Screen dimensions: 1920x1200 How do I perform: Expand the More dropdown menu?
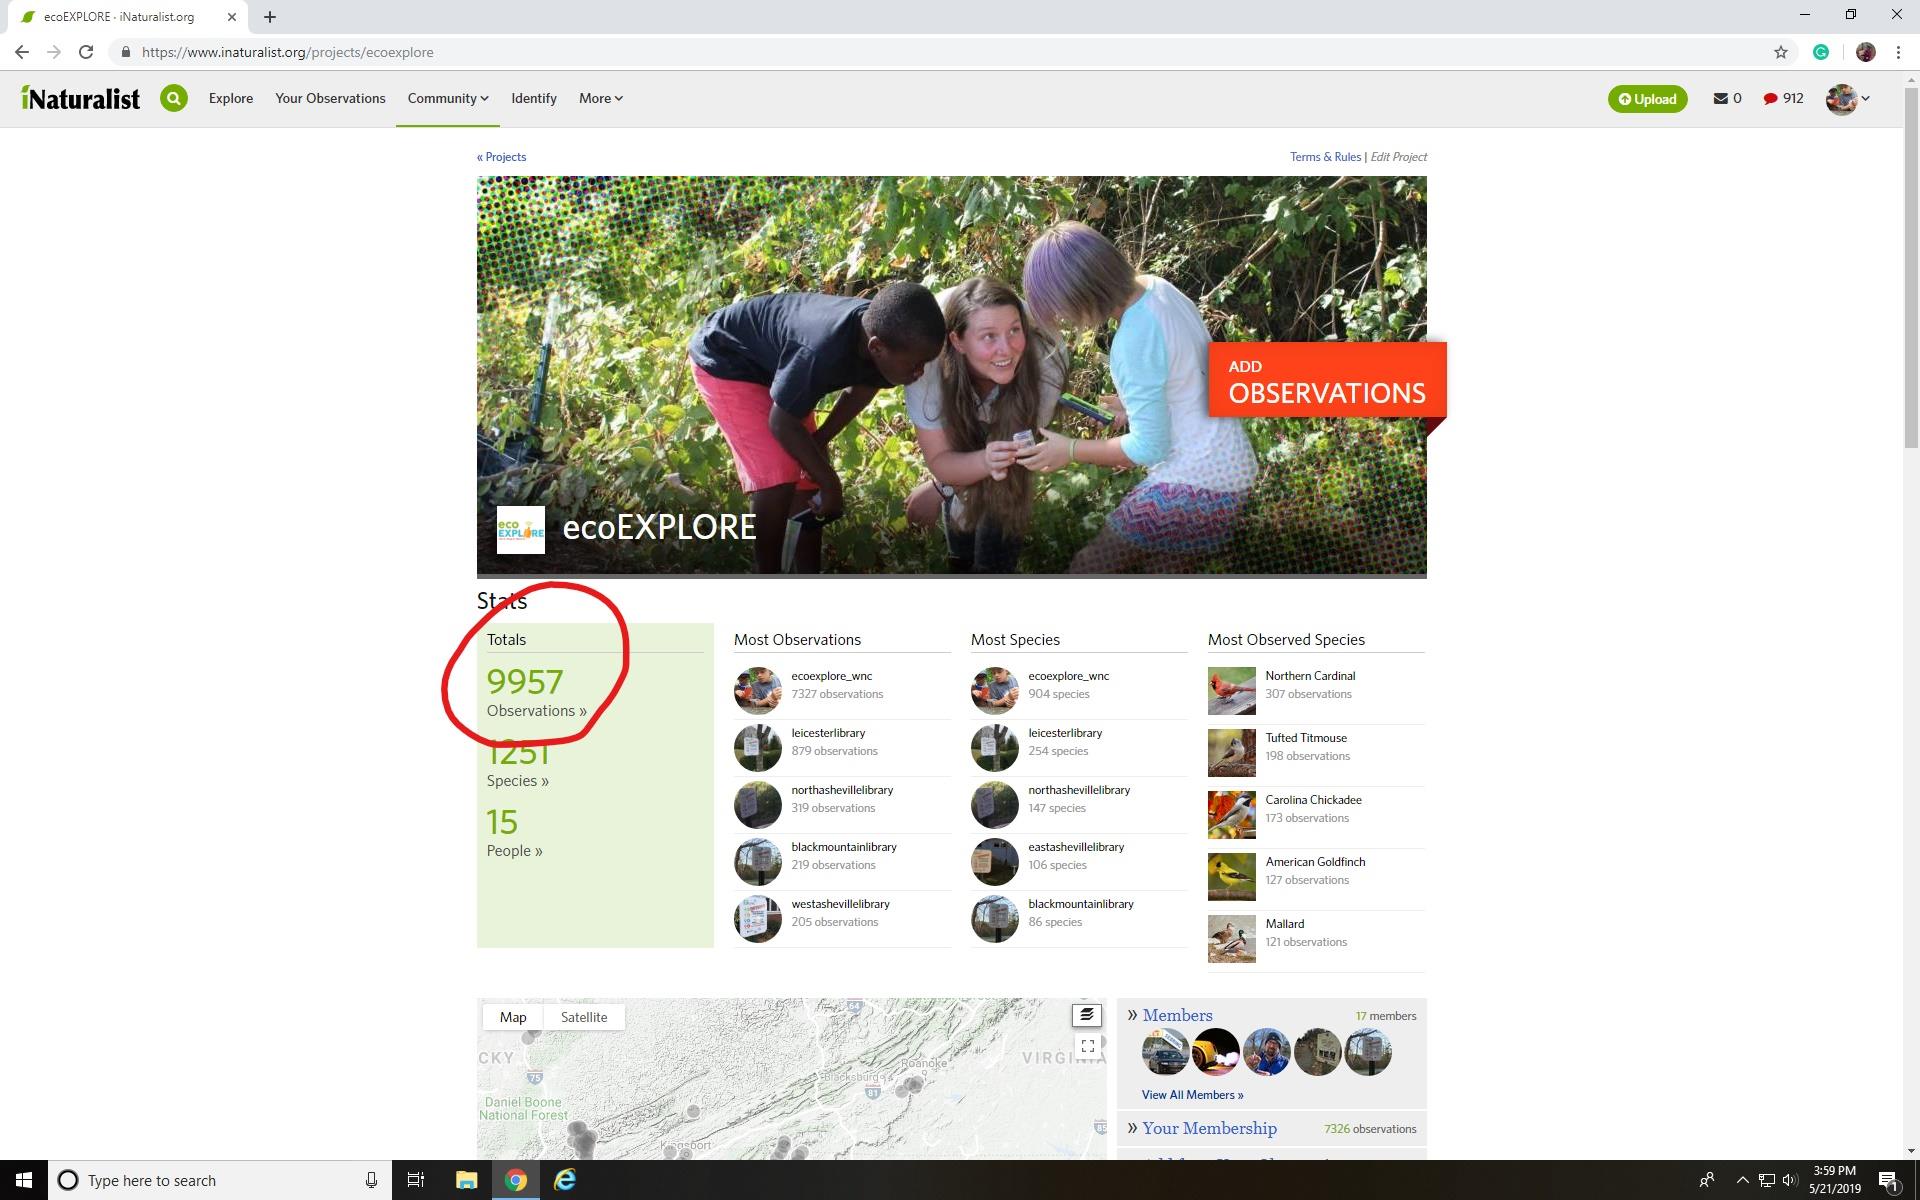pos(601,98)
